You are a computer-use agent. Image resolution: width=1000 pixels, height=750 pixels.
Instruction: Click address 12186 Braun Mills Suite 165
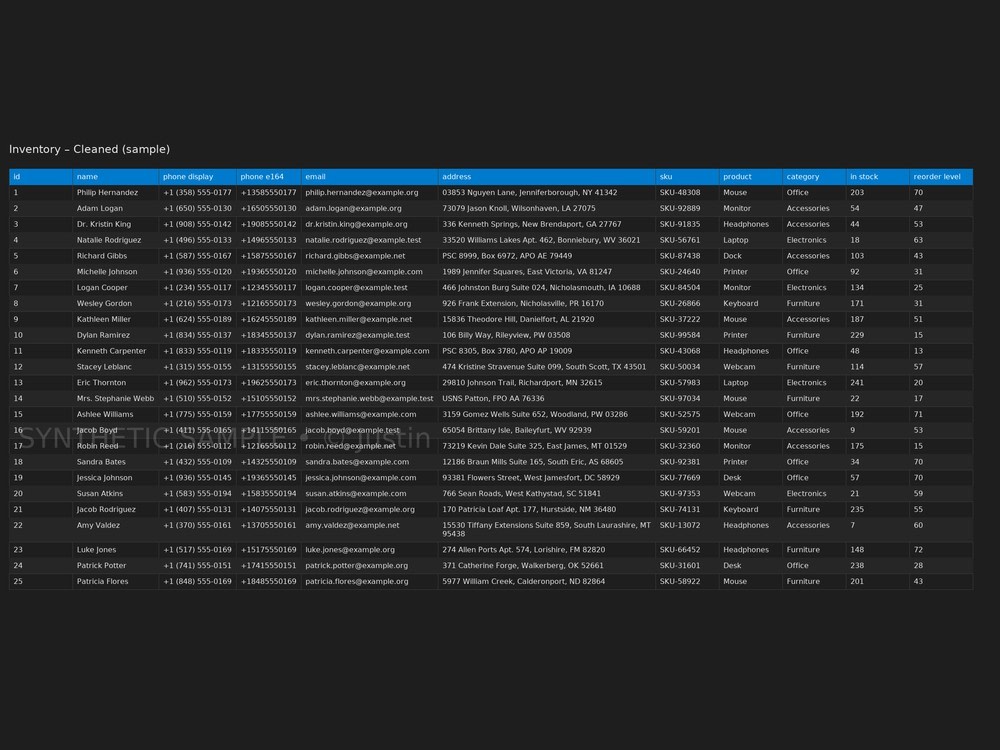[547, 462]
